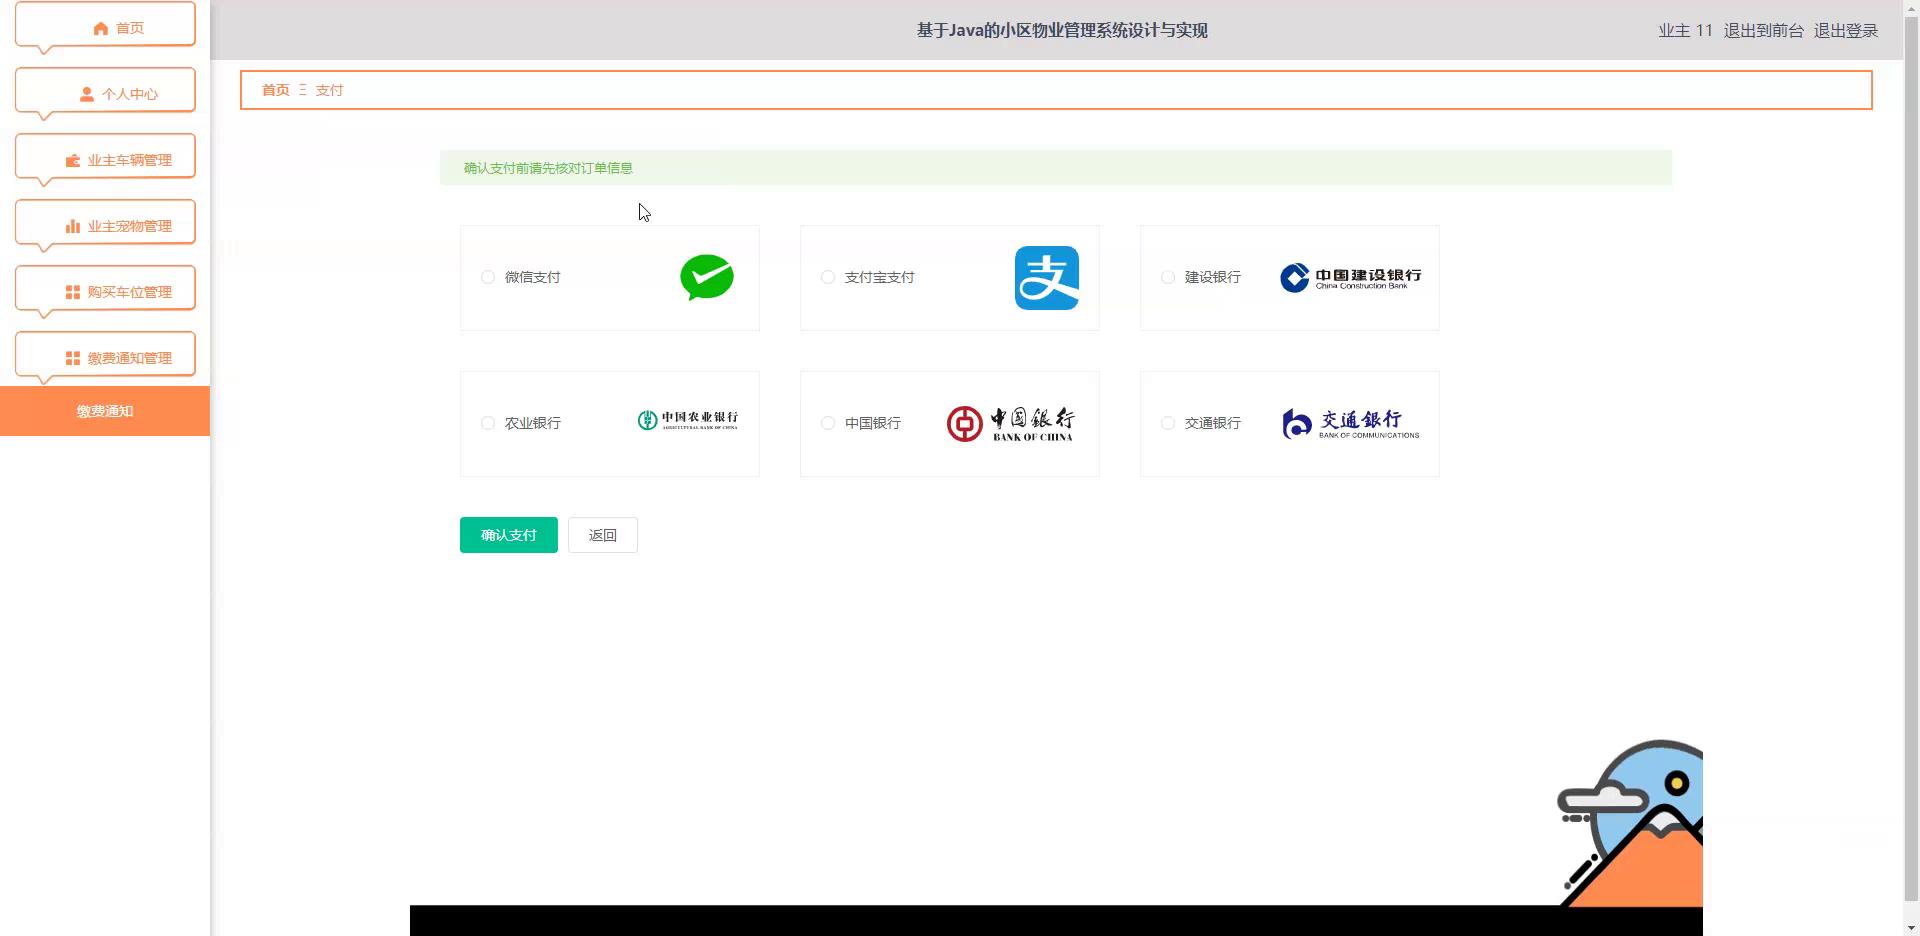This screenshot has width=1920, height=936.
Task: Select the 中国银行 radio button
Action: [828, 423]
